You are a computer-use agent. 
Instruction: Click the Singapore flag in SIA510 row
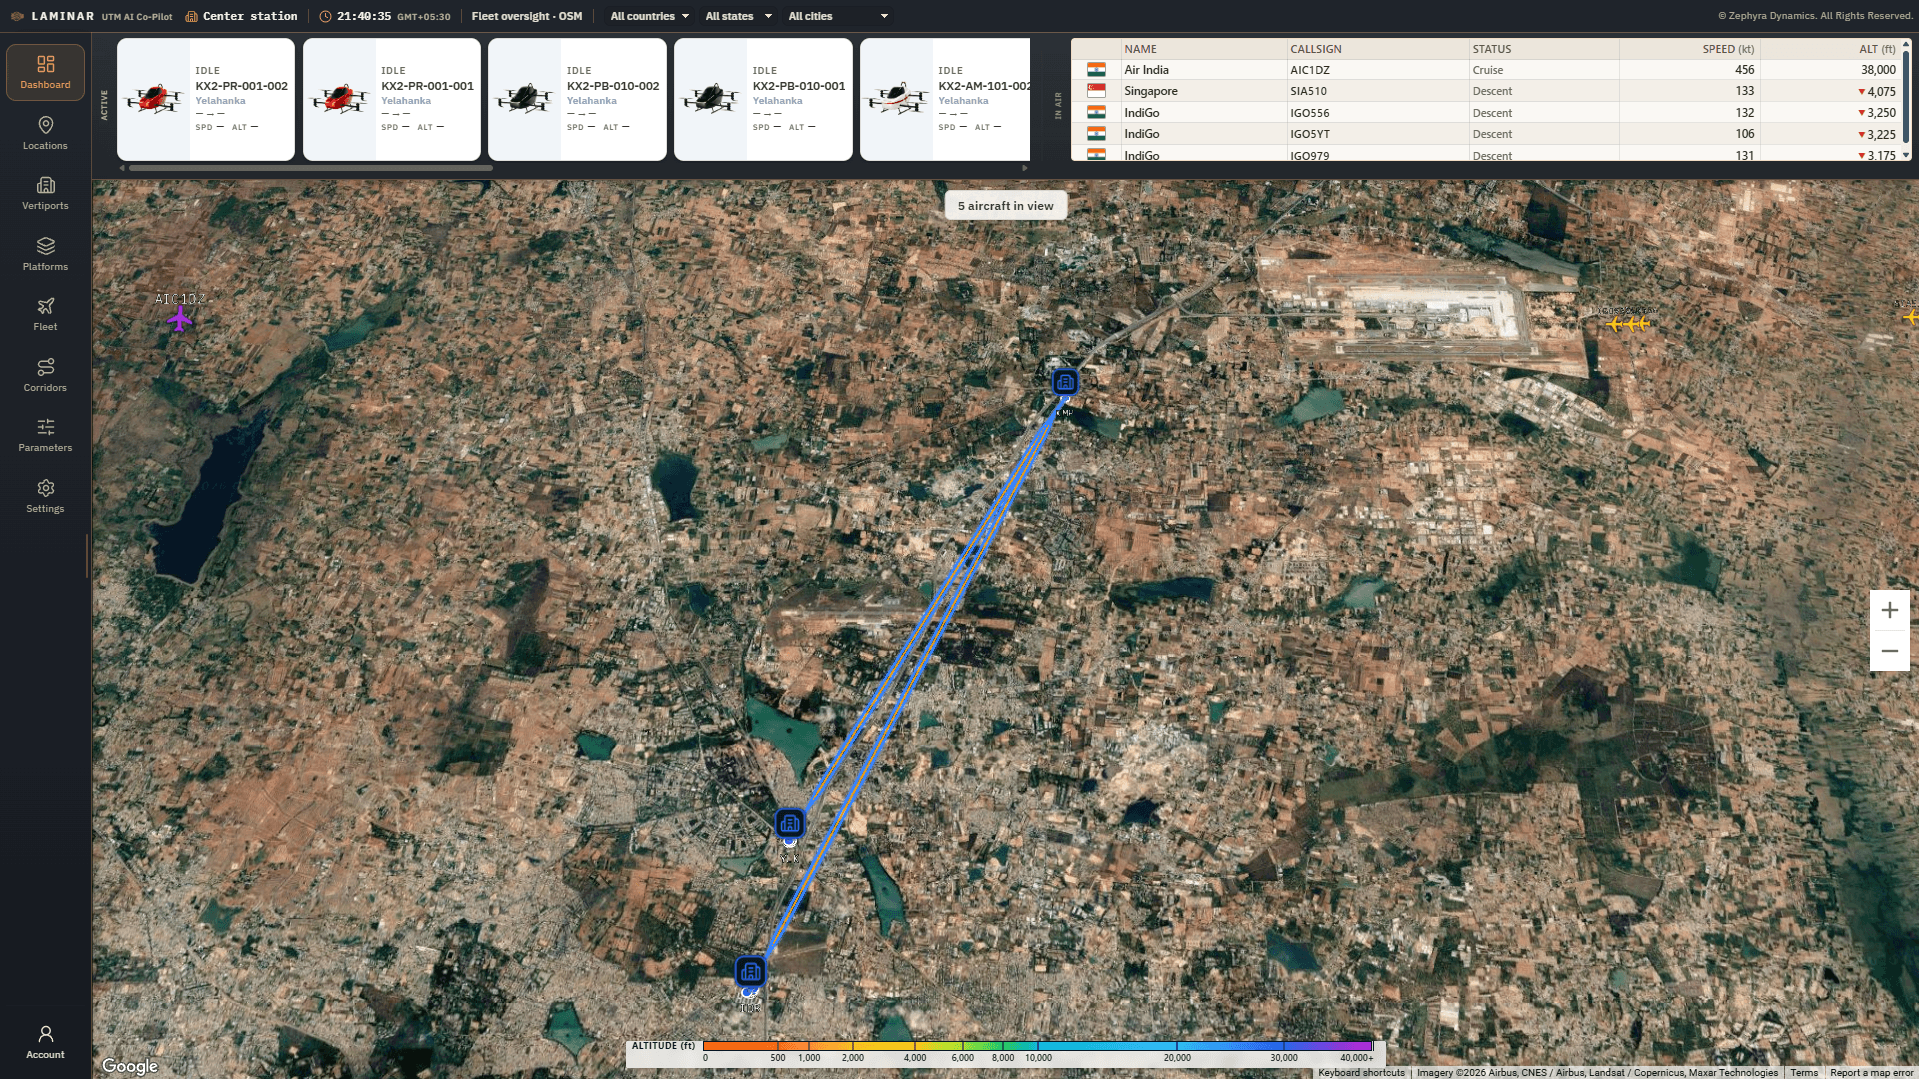pyautogui.click(x=1096, y=91)
